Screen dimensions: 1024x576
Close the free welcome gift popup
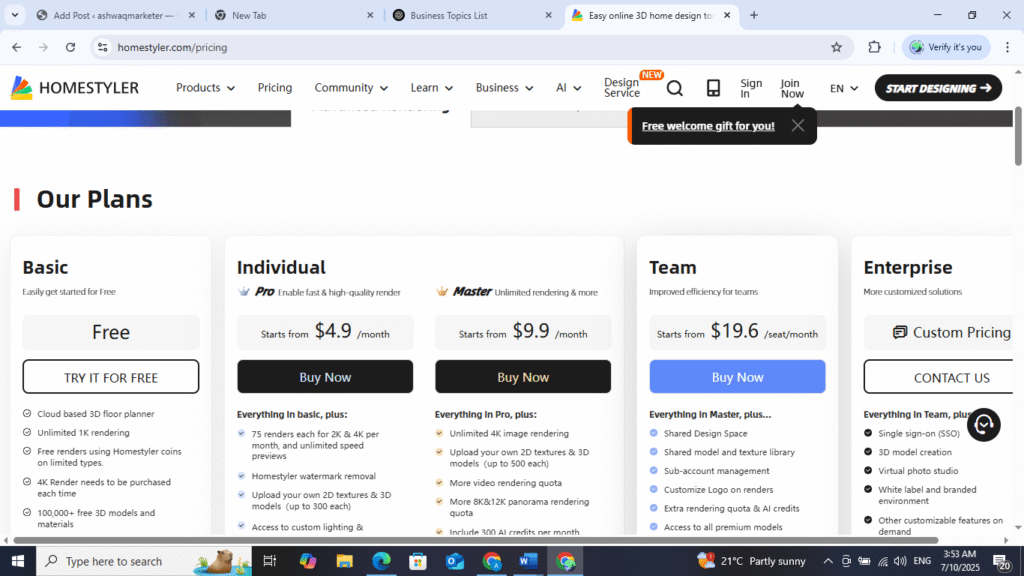[797, 126]
